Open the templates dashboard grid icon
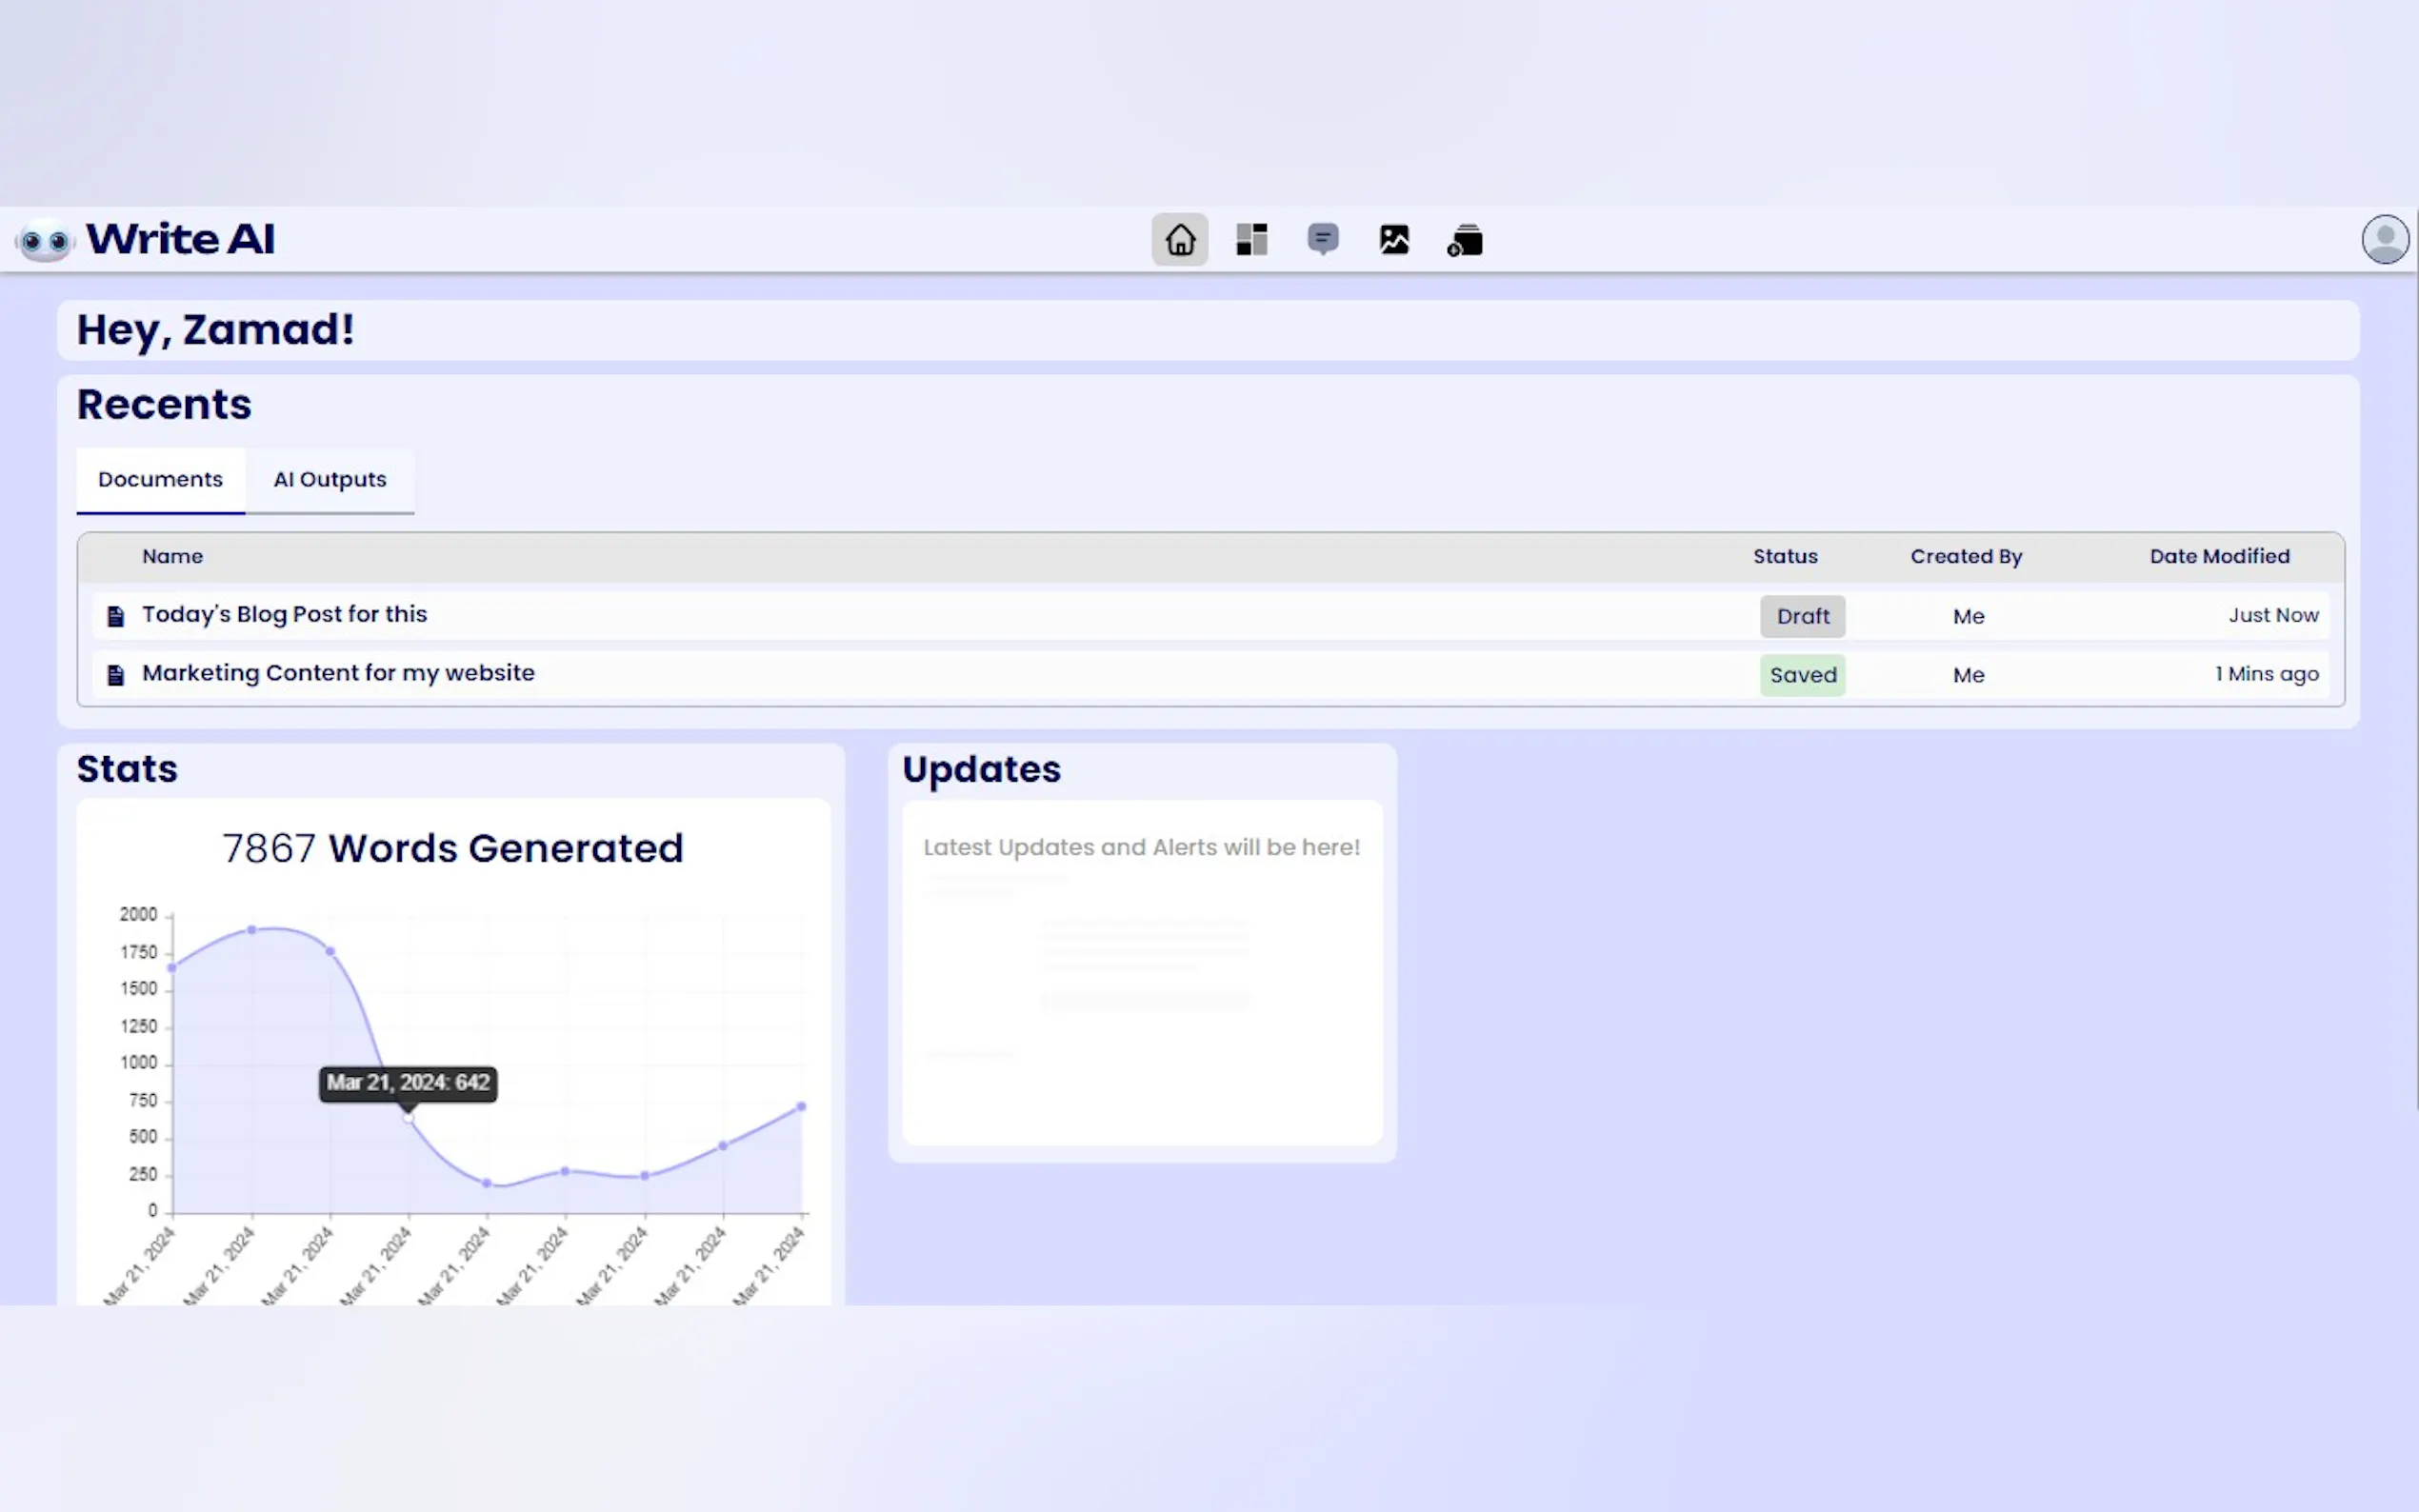The image size is (2419, 1512). (x=1251, y=240)
